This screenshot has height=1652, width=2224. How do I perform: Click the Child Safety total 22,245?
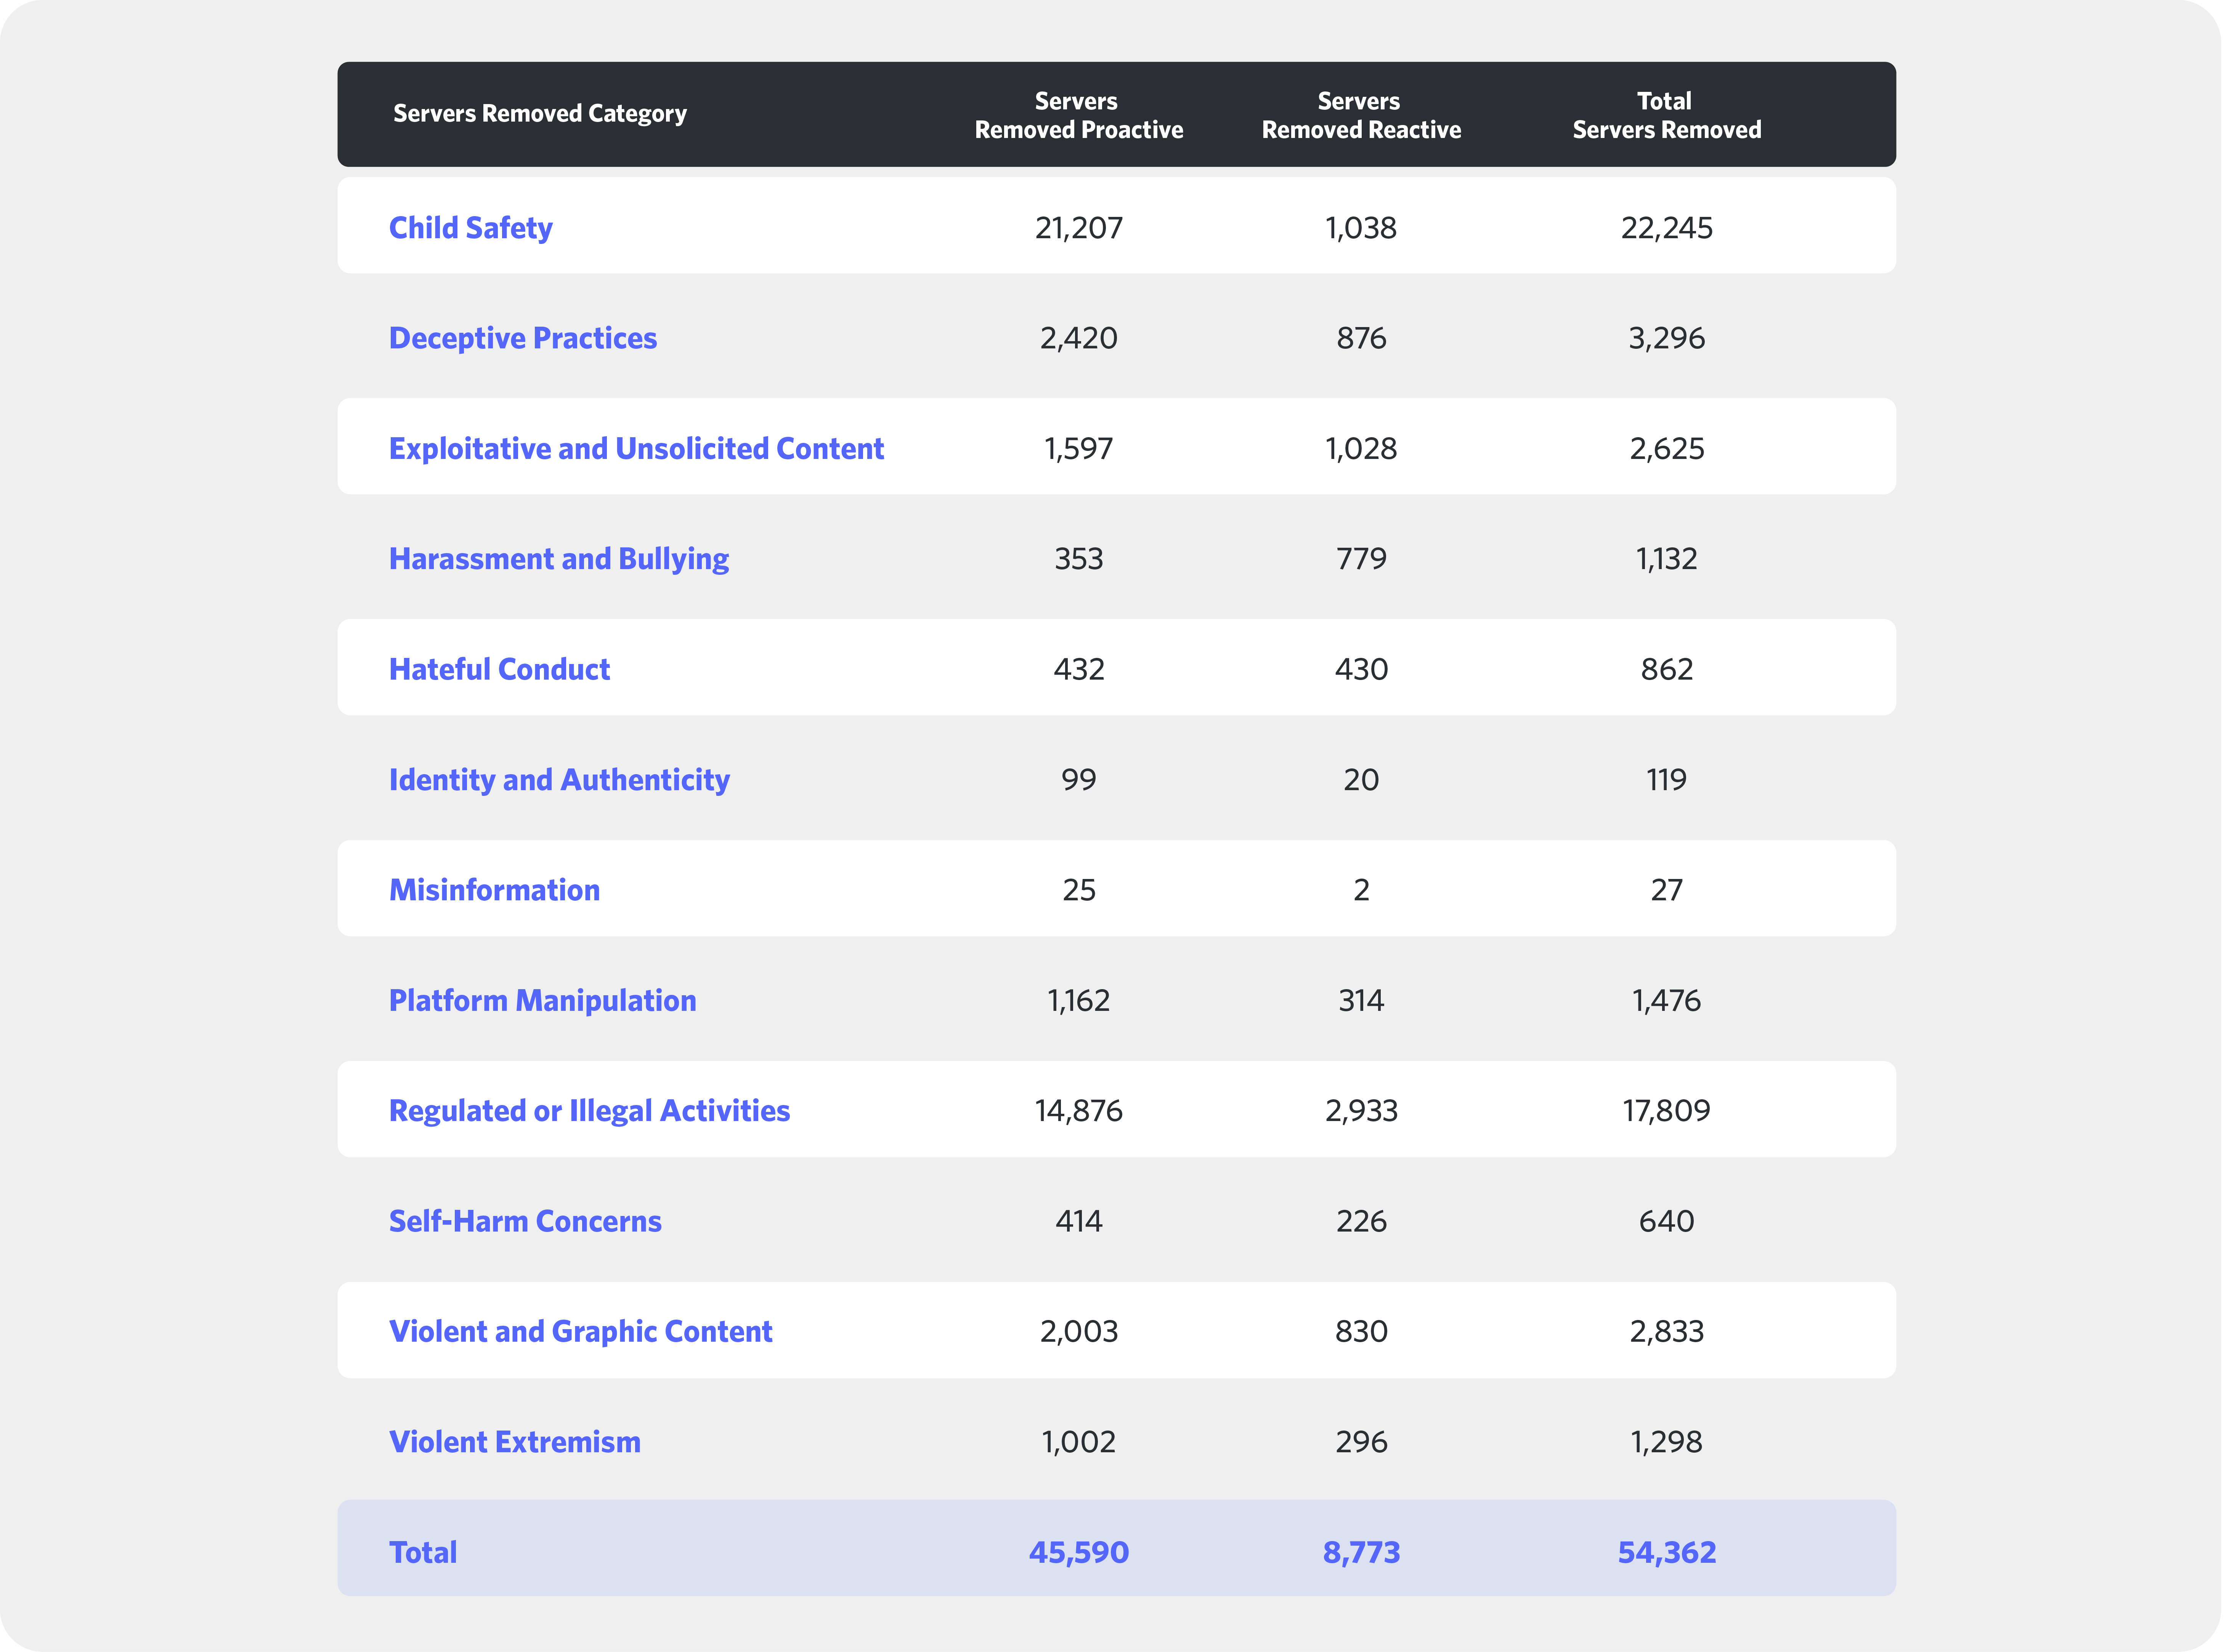coord(1666,228)
